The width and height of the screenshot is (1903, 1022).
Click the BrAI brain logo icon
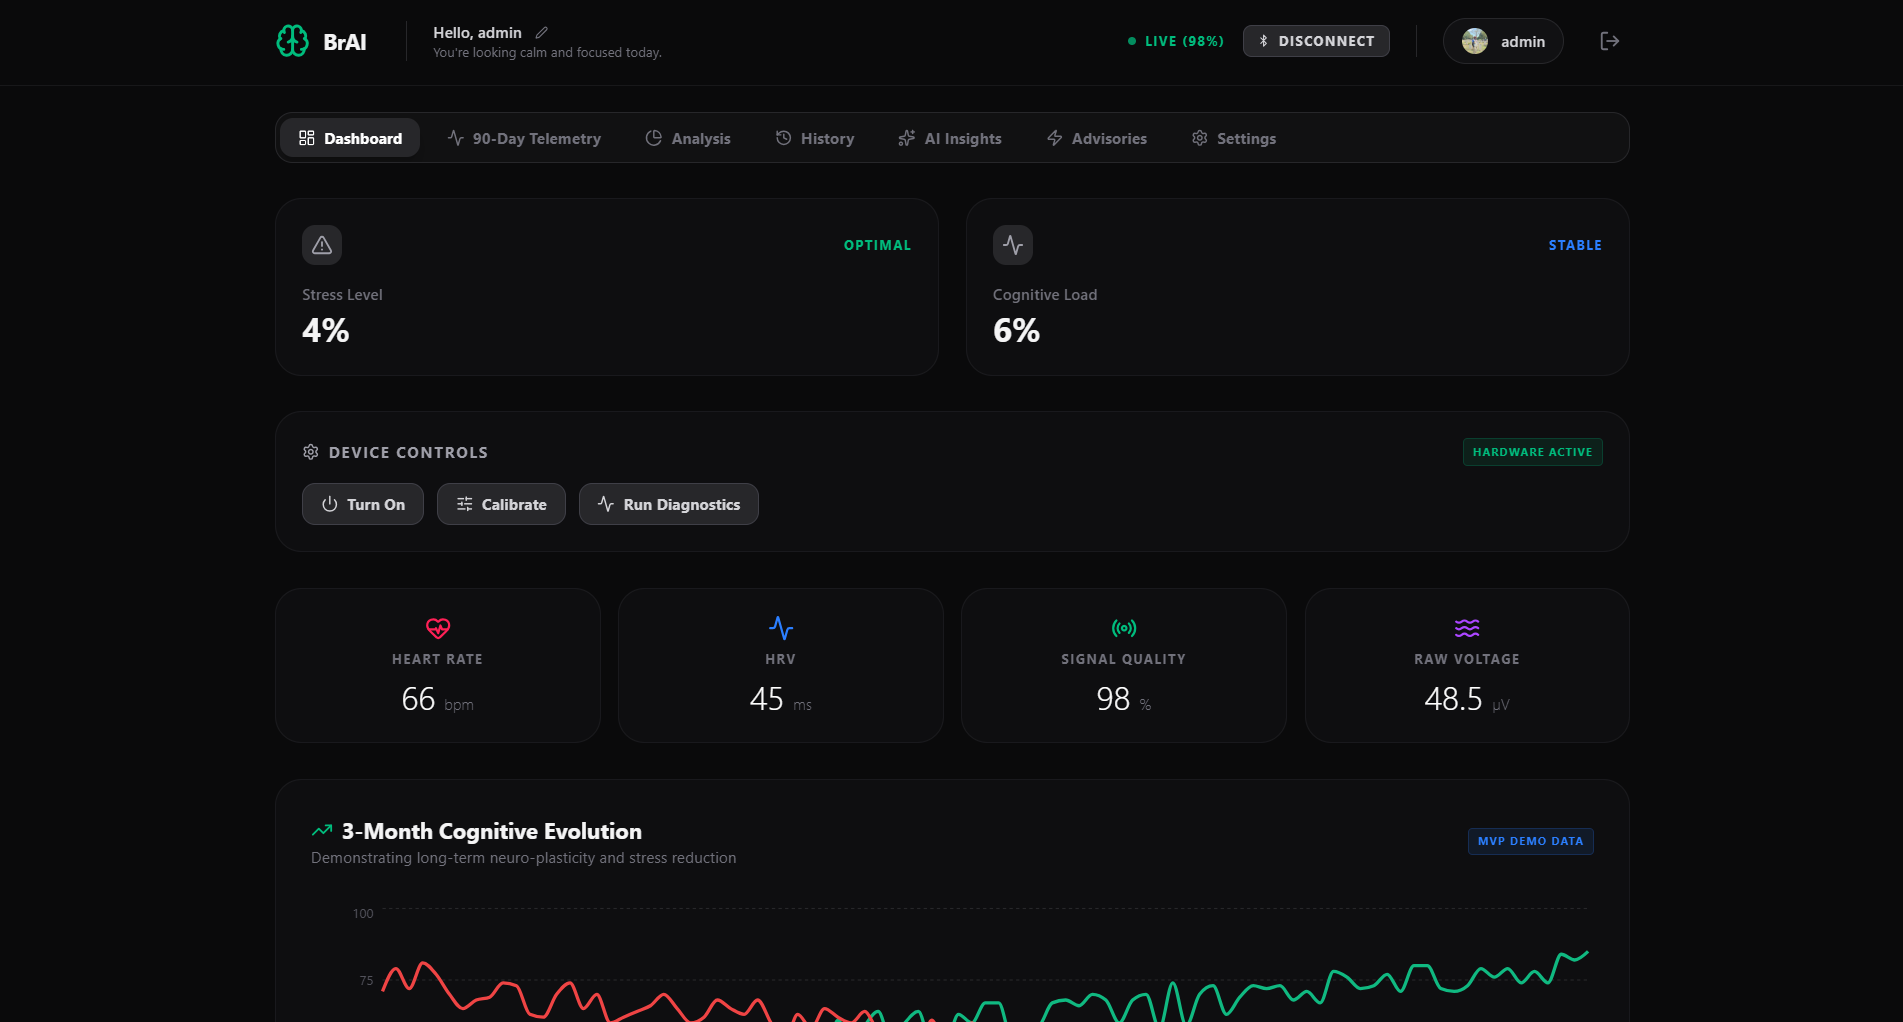pos(292,41)
